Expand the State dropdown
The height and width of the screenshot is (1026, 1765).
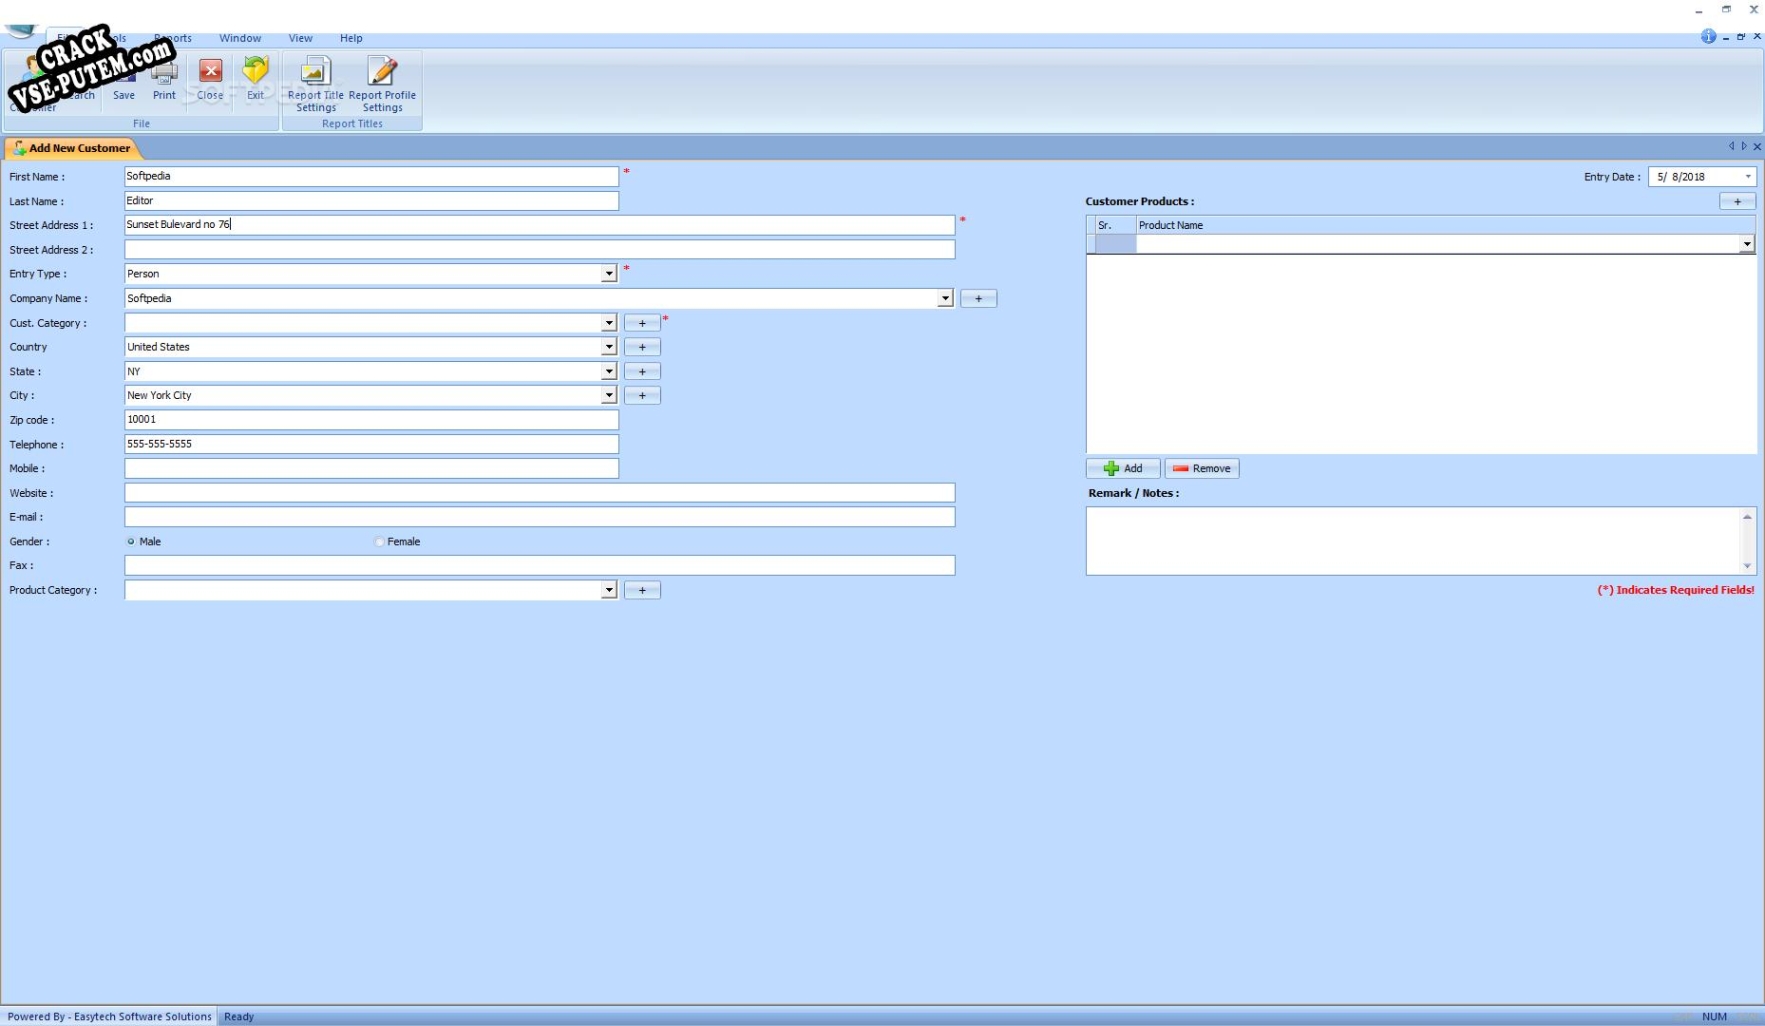point(608,371)
